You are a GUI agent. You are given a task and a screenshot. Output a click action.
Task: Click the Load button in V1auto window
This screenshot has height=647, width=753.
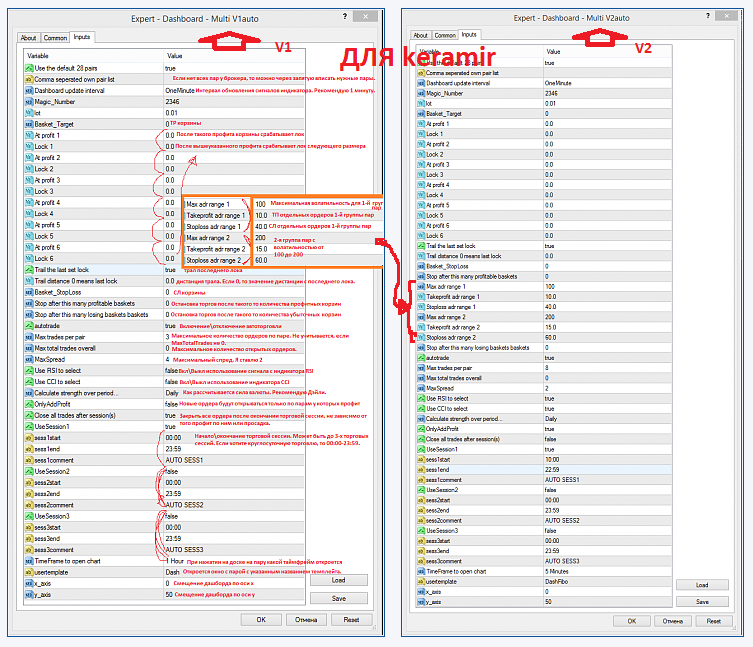point(339,580)
